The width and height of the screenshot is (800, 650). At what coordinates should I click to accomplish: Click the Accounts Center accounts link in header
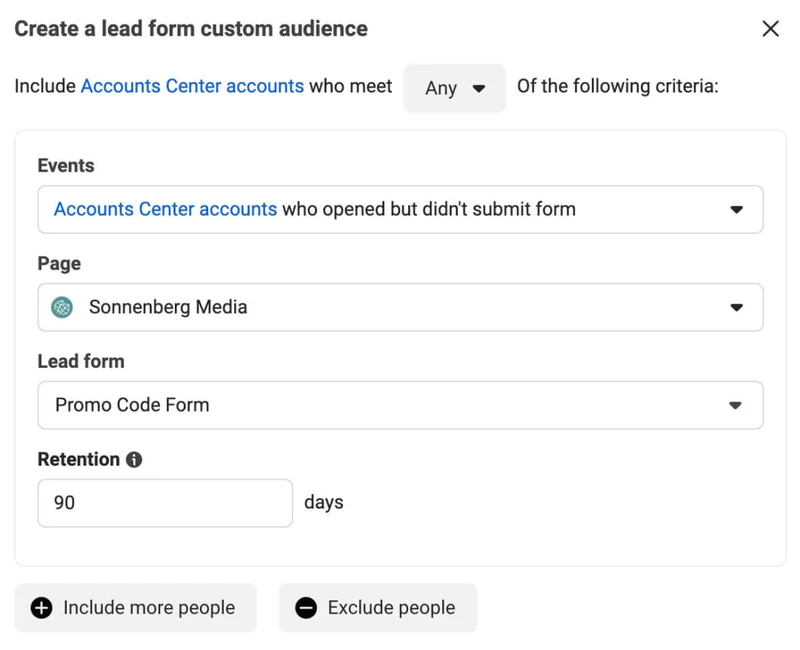[192, 86]
